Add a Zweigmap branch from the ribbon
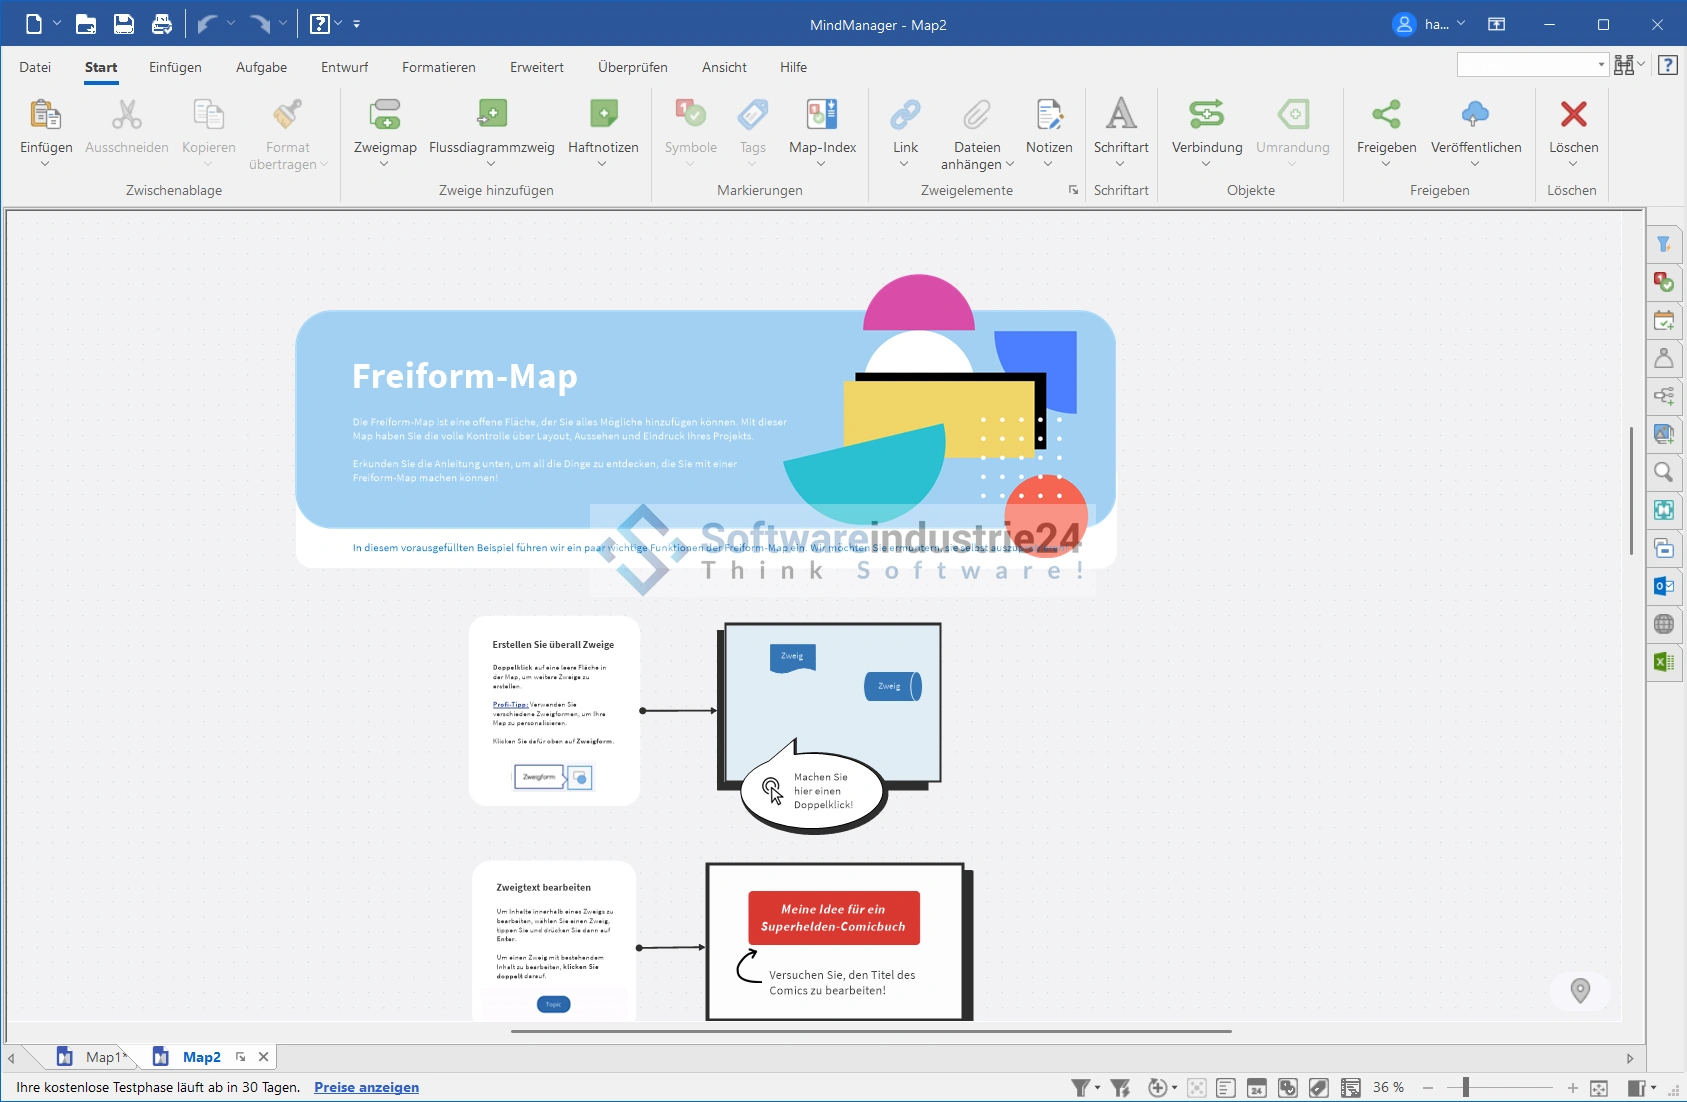The image size is (1687, 1102). [x=385, y=115]
